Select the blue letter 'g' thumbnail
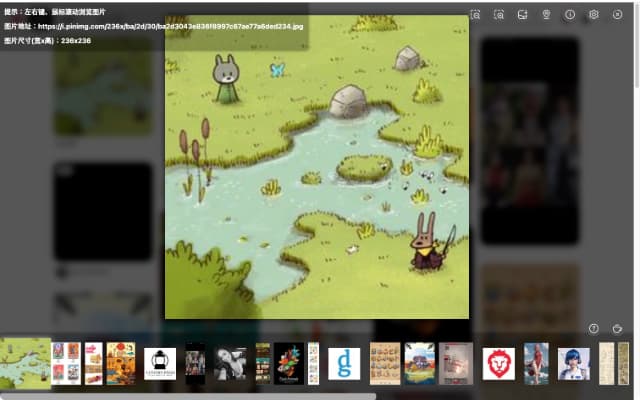This screenshot has width=640, height=400. point(344,363)
